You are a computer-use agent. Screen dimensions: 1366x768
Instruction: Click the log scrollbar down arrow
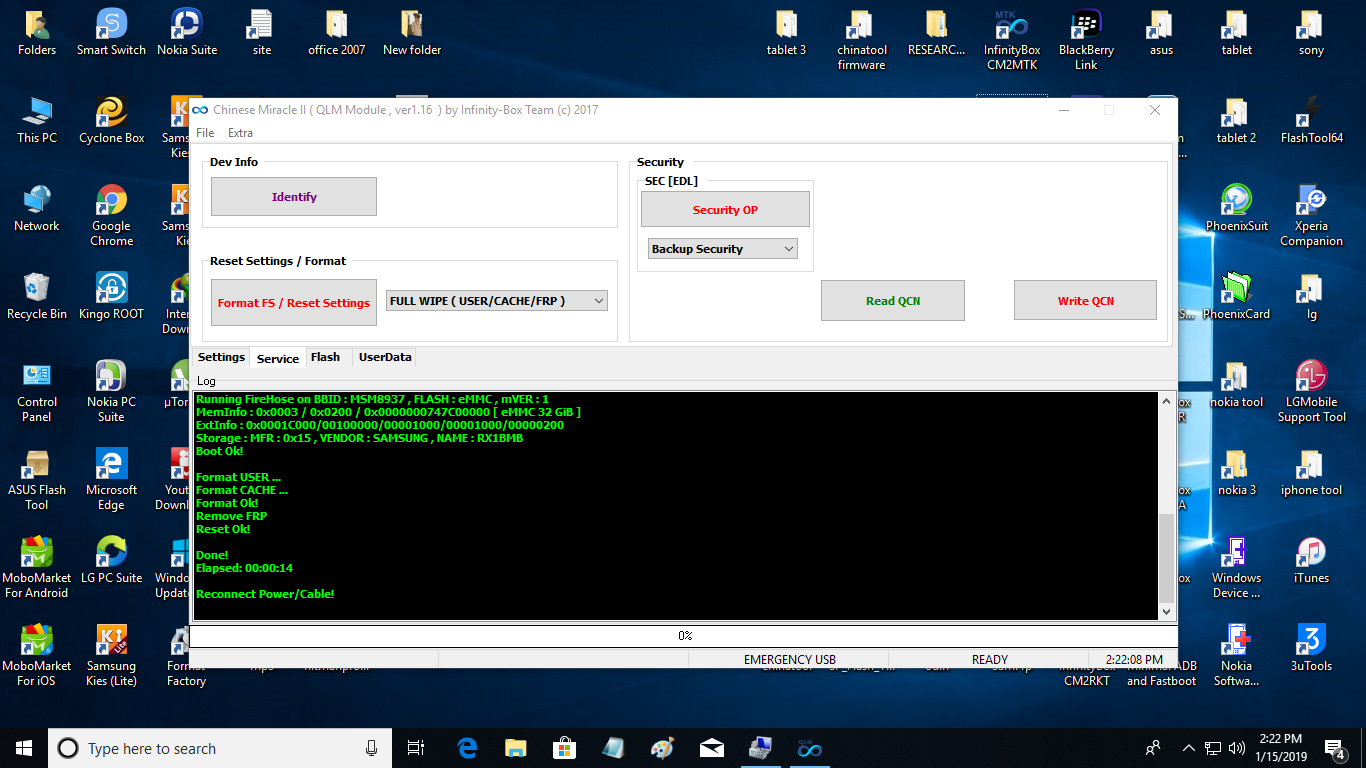[1167, 611]
